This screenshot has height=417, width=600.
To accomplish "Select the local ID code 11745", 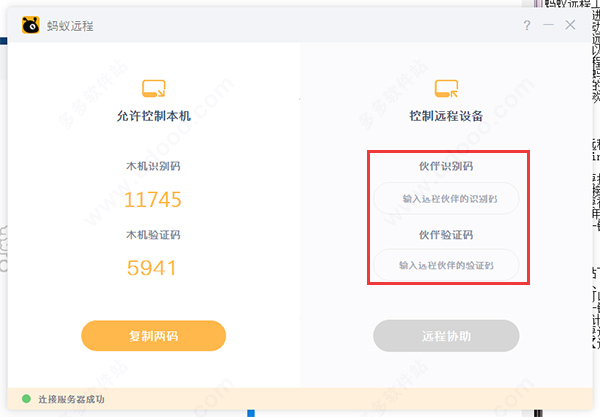I will [x=153, y=200].
